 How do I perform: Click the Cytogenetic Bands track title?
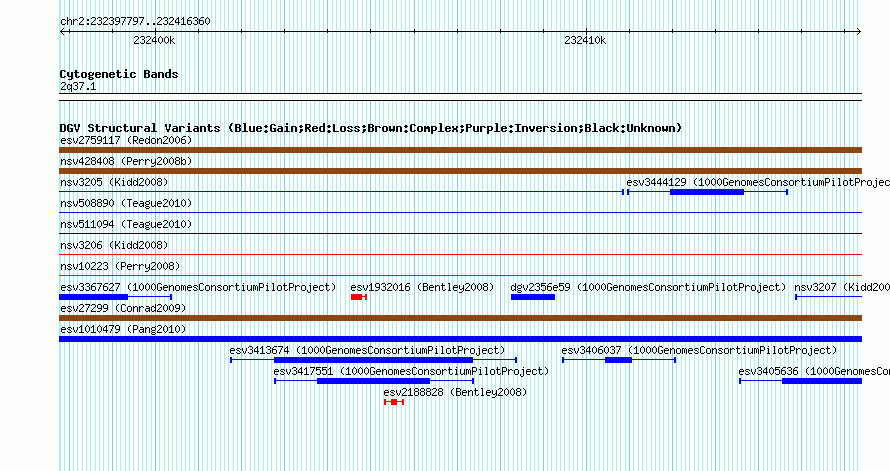pos(119,74)
